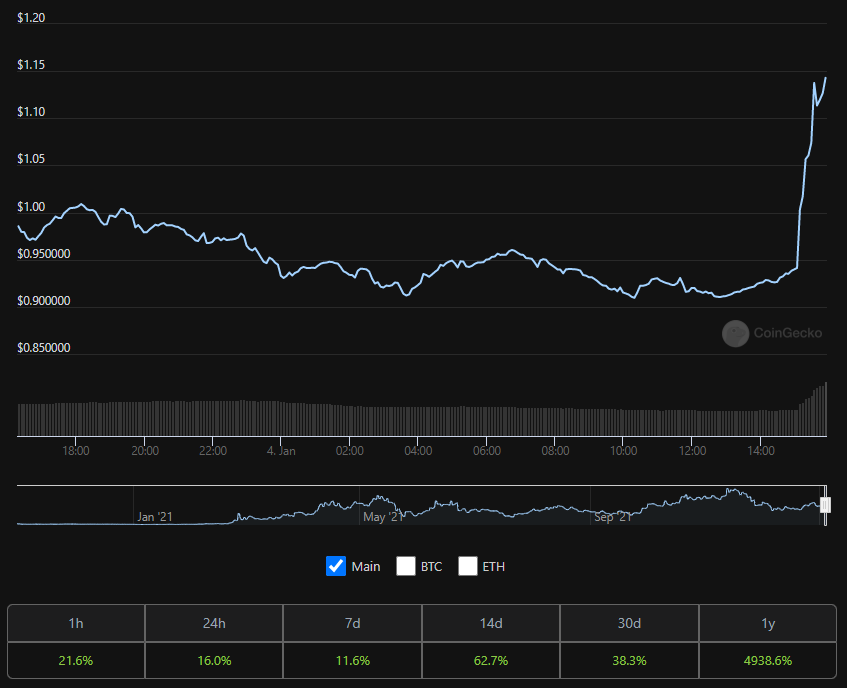Select the 1h time range header
The width and height of the screenshot is (847, 688).
[76, 623]
